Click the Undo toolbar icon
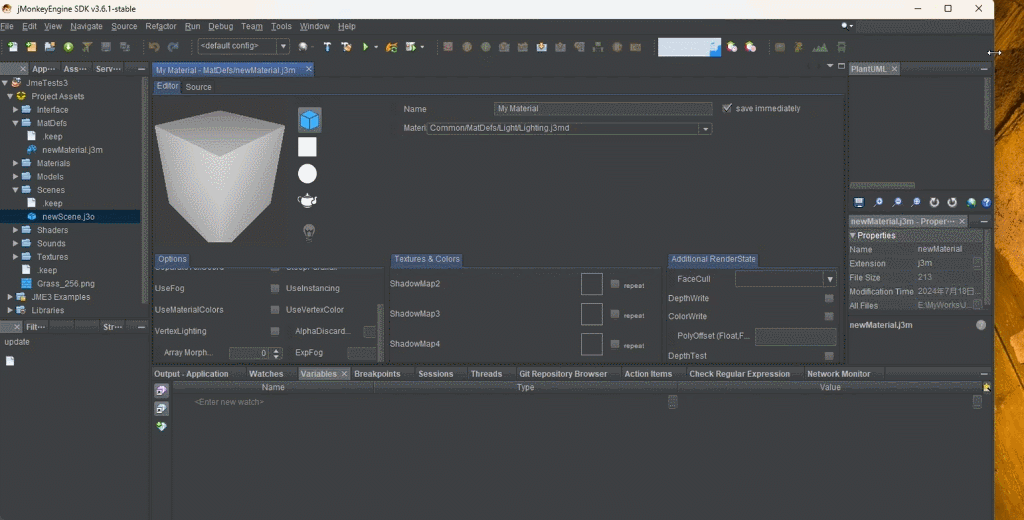 click(x=154, y=47)
